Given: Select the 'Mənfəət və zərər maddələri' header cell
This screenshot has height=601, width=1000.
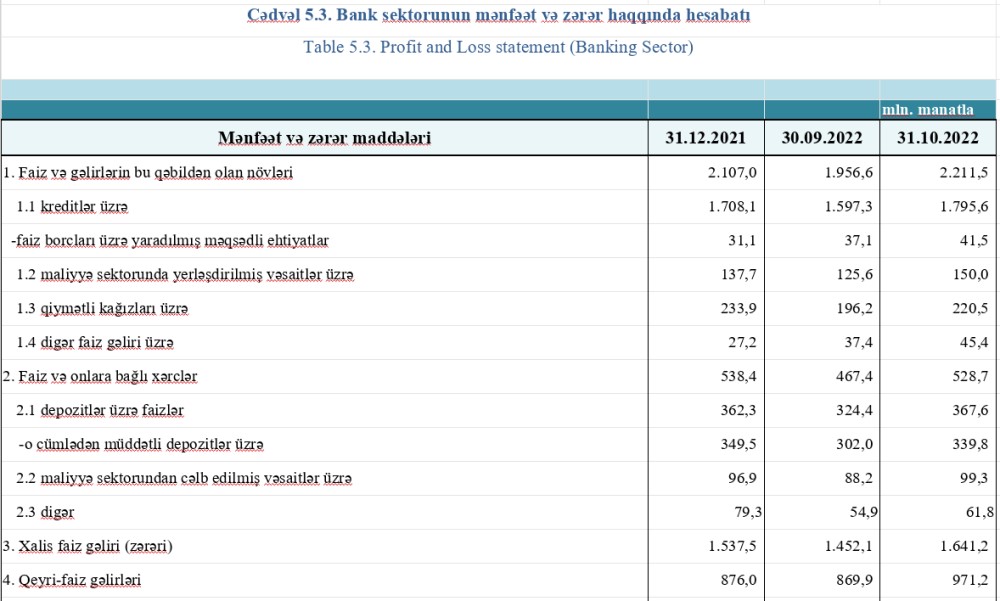Looking at the screenshot, I should click(325, 138).
